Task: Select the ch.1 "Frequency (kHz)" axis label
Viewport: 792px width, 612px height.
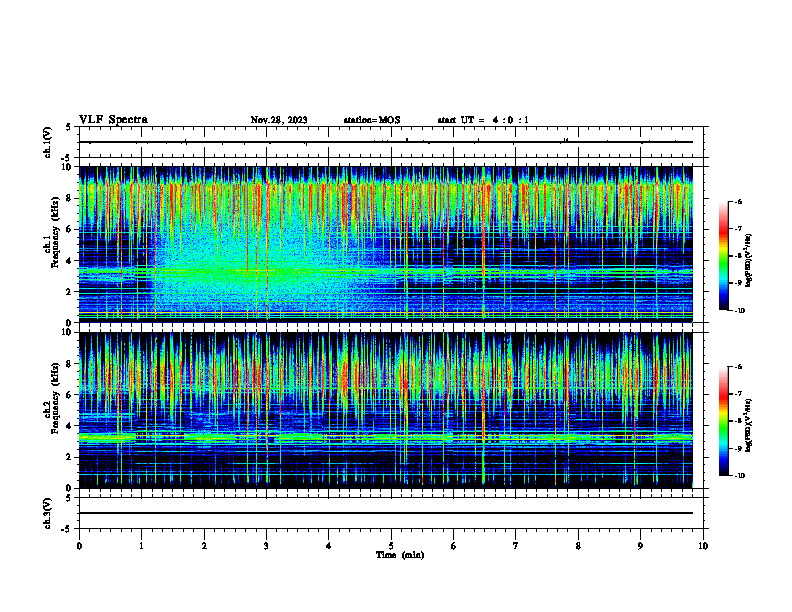Action: click(55, 232)
